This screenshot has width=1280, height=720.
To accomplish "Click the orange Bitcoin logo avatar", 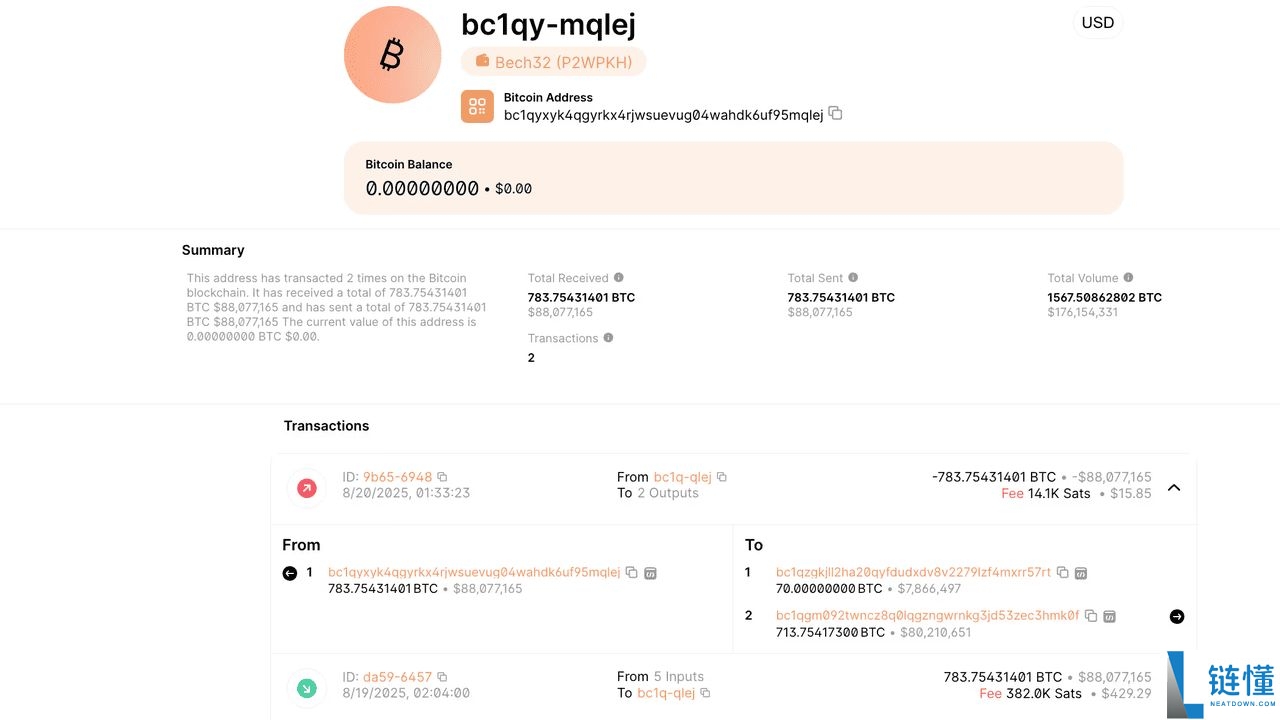I will pyautogui.click(x=392, y=55).
